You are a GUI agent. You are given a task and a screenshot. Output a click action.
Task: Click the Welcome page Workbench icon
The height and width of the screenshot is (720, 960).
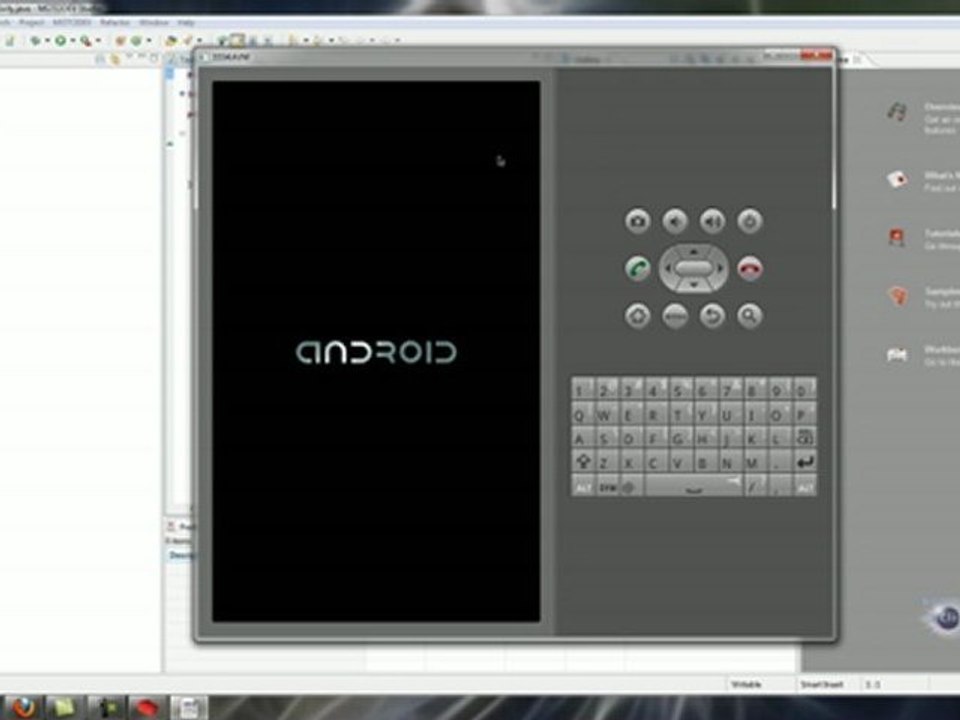pos(896,354)
